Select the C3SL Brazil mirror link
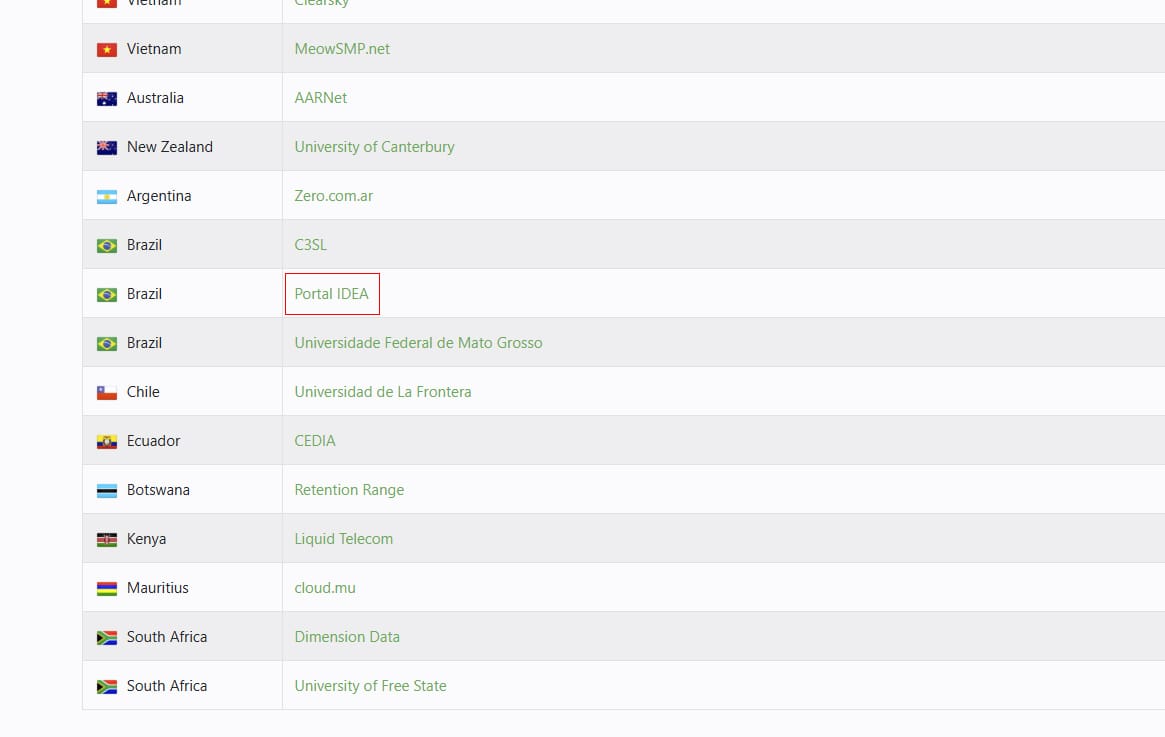Image resolution: width=1165 pixels, height=737 pixels. point(310,245)
